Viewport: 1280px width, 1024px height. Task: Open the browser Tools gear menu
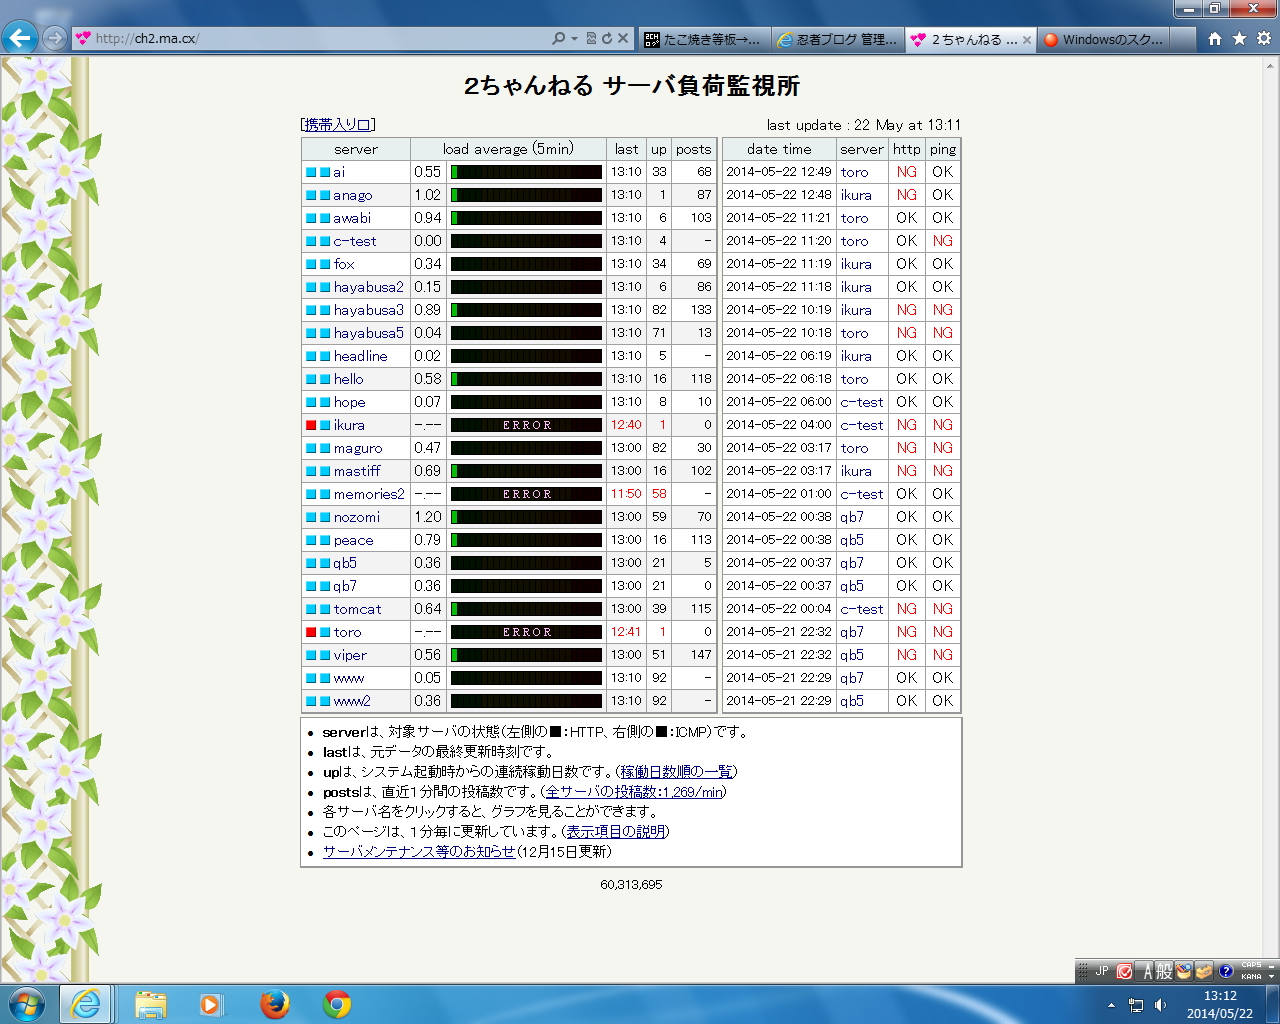[1264, 38]
